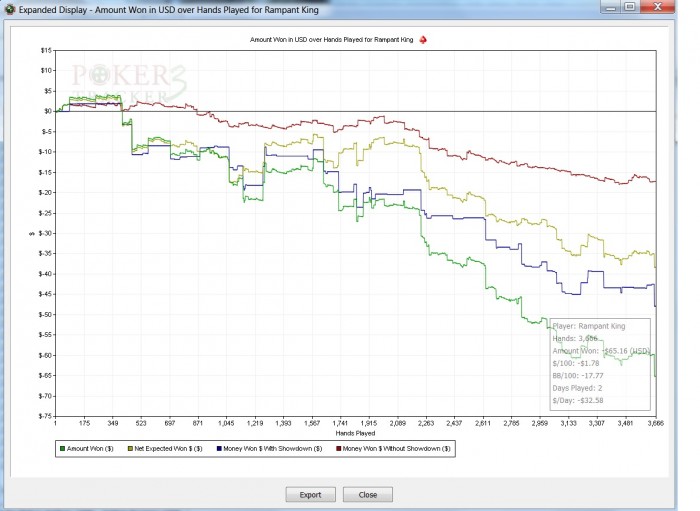Image resolution: width=700 pixels, height=511 pixels.
Task: Click the '2,263' x-axis tick label
Action: coord(425,423)
